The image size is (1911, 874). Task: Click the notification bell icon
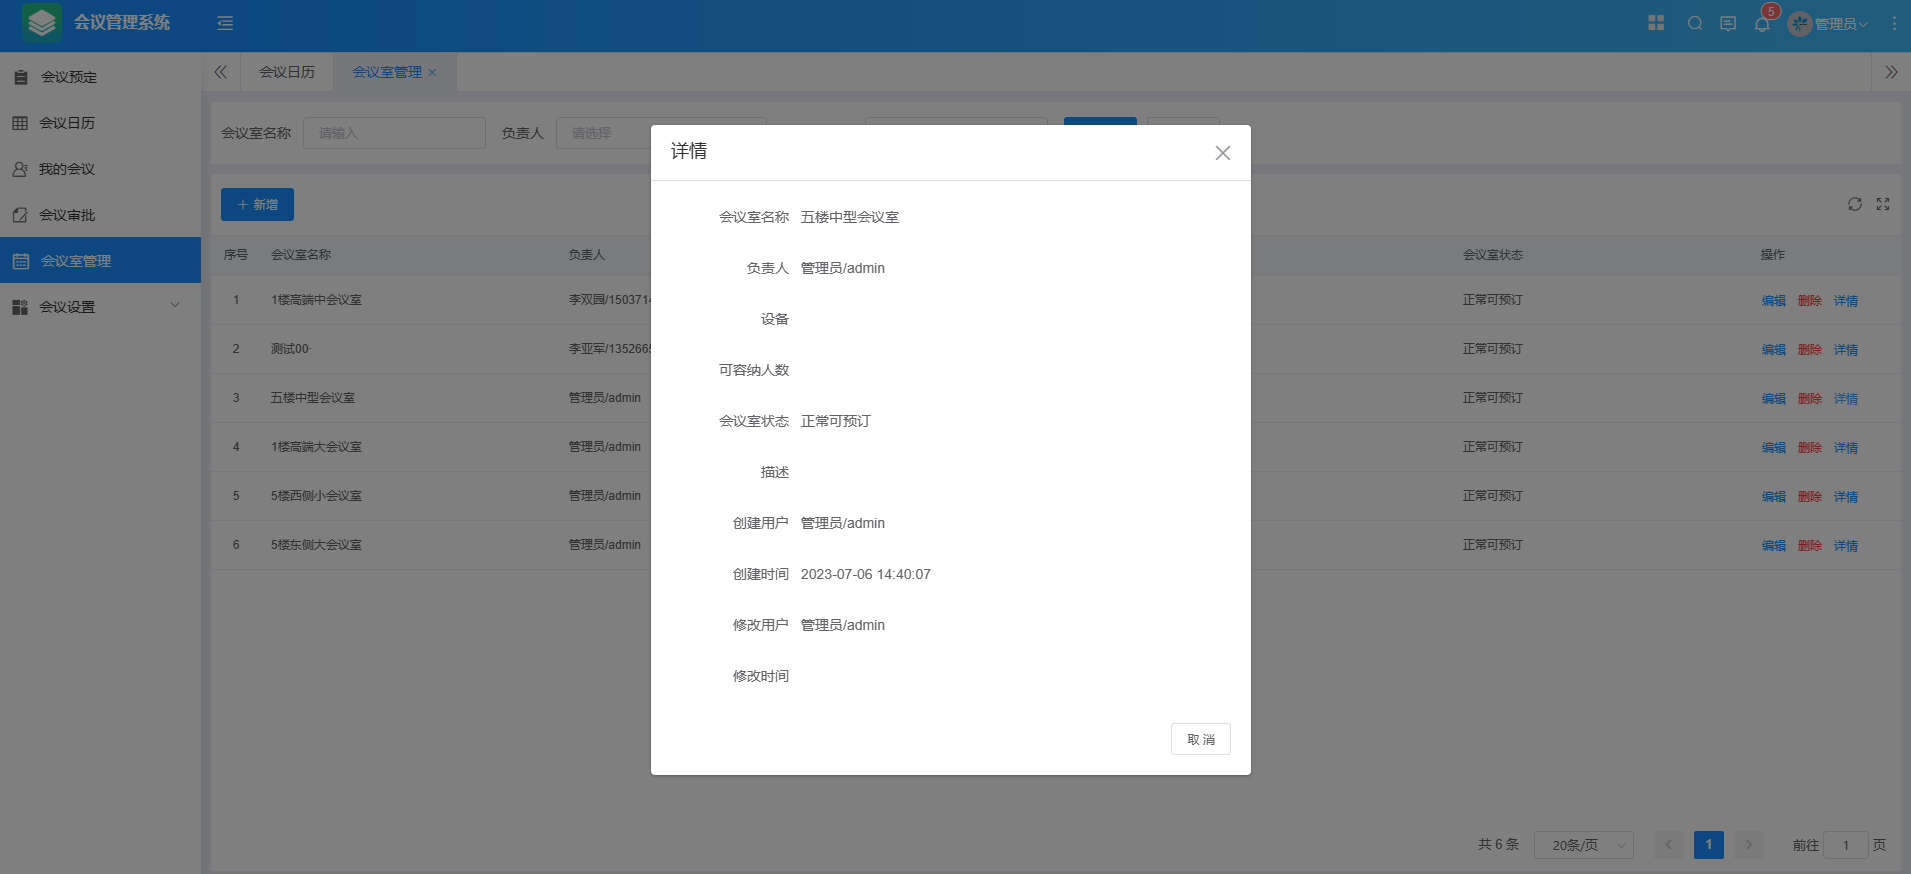point(1762,24)
